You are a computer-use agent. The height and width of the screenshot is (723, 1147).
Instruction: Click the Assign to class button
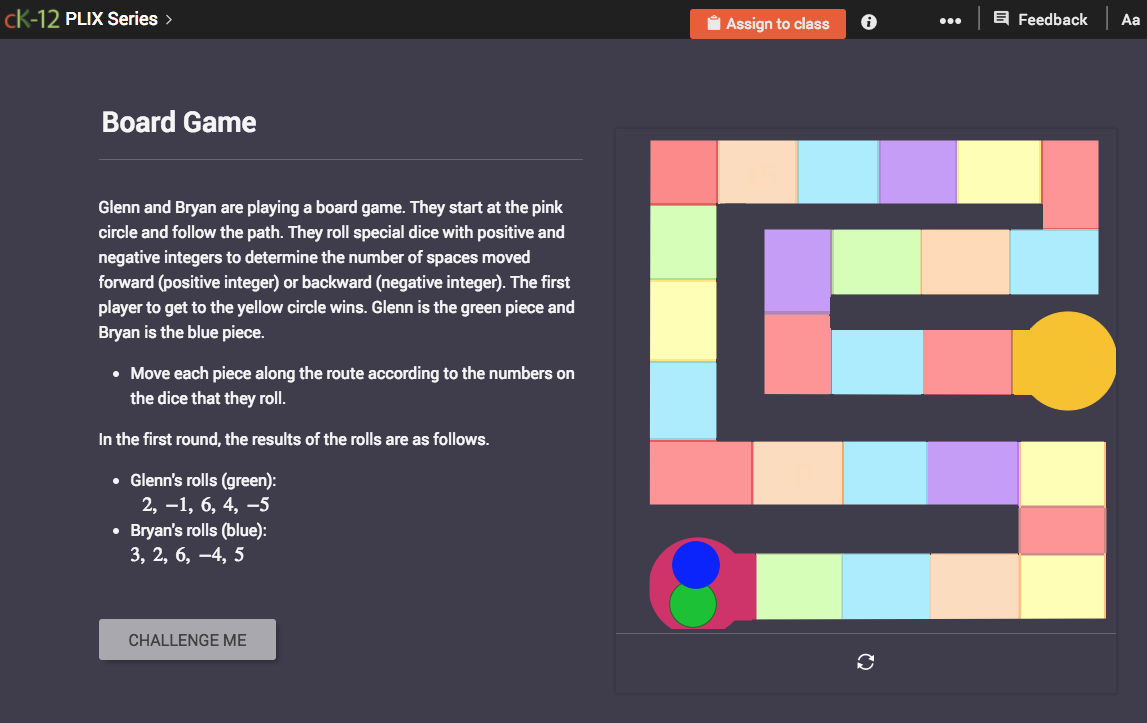[x=767, y=23]
